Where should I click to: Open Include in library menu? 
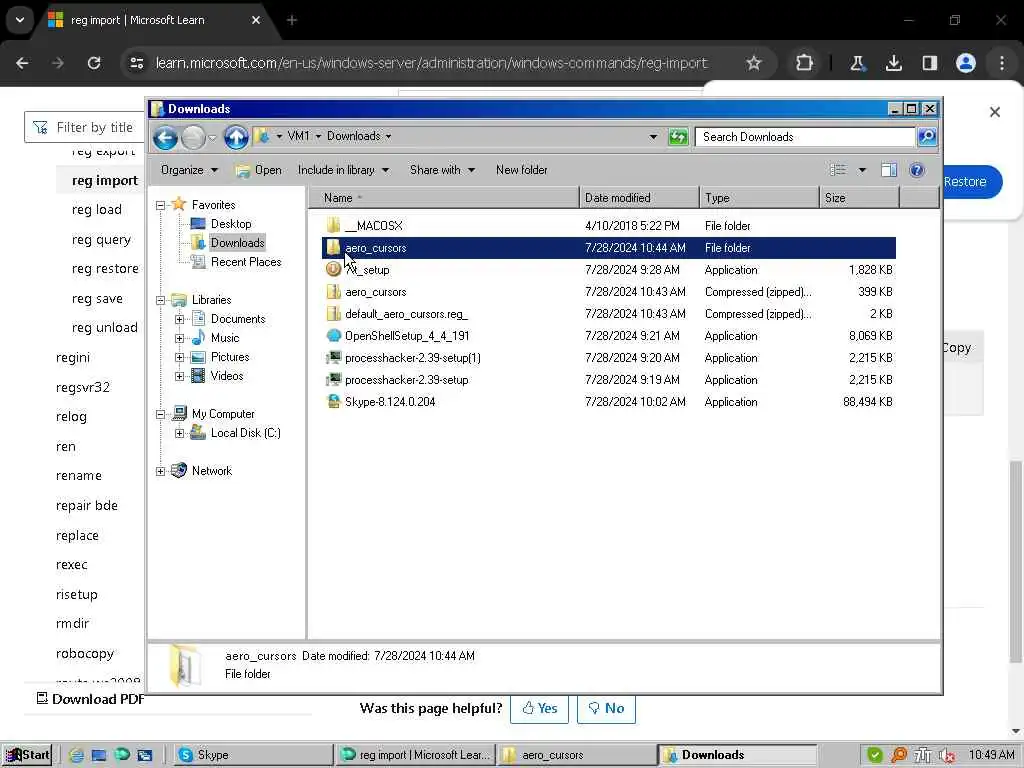[343, 170]
